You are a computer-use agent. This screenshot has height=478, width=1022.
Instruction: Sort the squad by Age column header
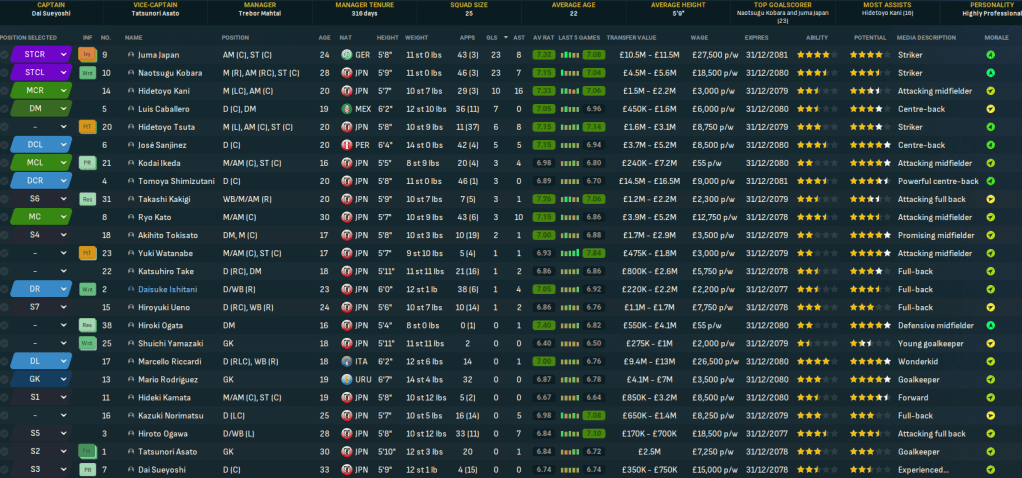(x=324, y=37)
